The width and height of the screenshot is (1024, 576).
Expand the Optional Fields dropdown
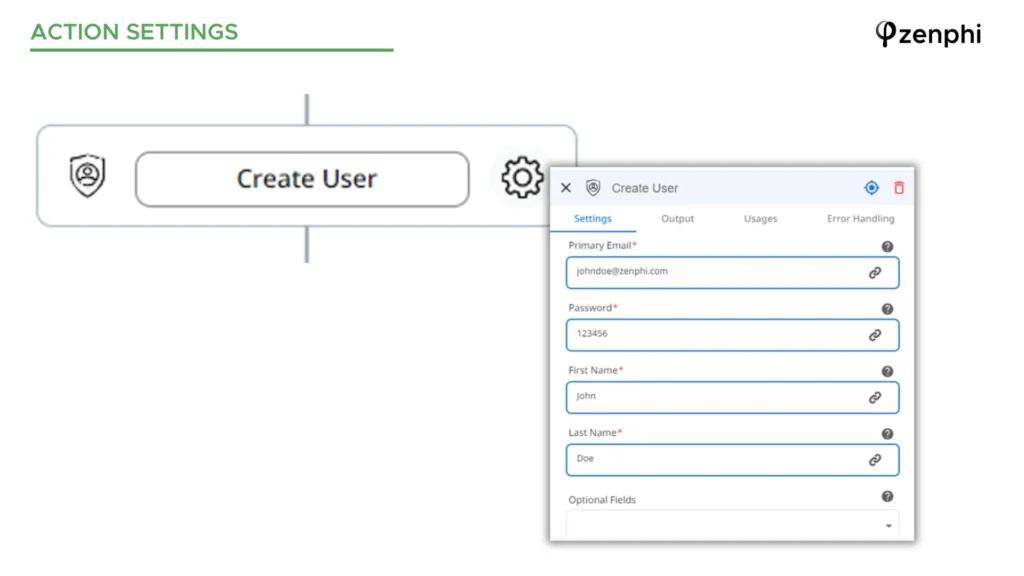[732, 524]
